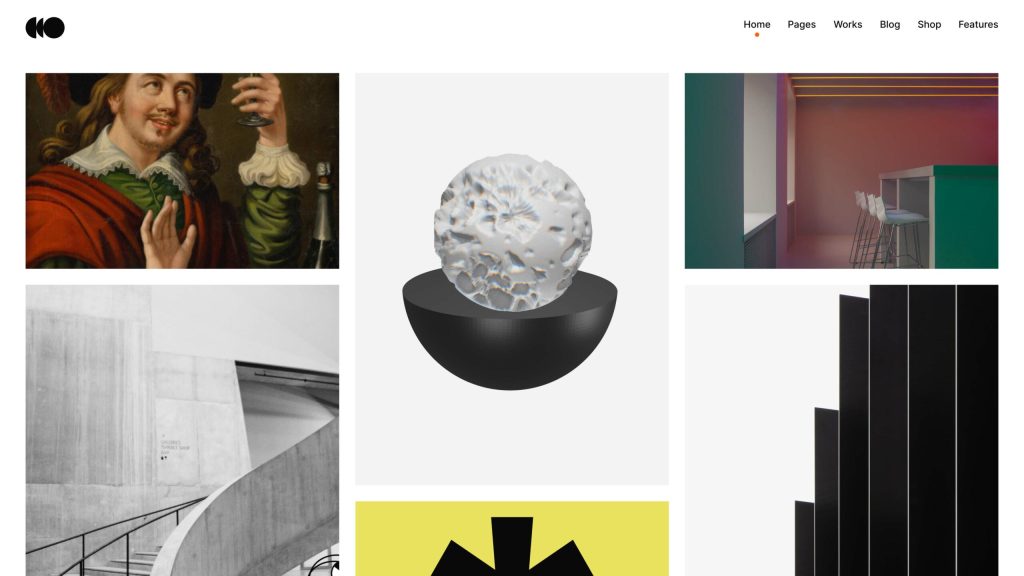View the colorful bar interior project
The image size is (1024, 576).
click(841, 170)
